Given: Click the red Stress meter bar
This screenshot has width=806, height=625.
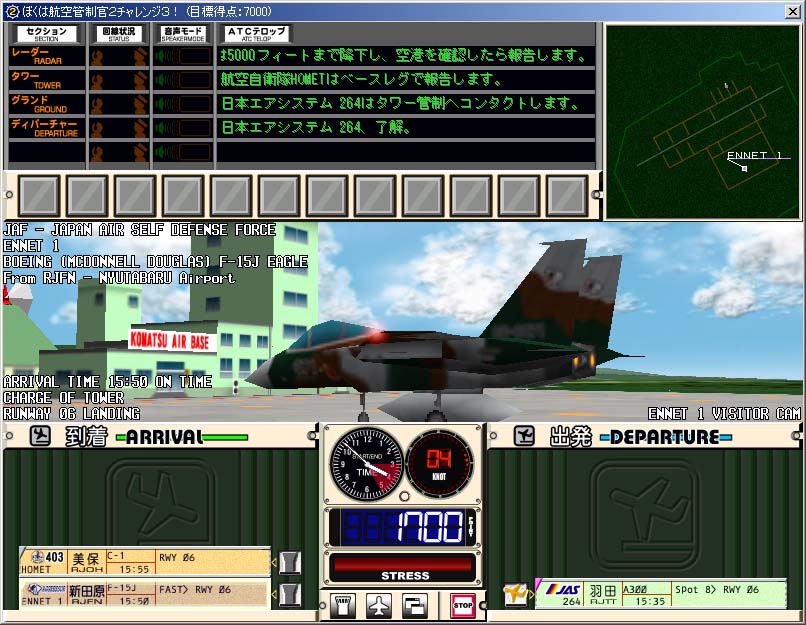Looking at the screenshot, I should pos(405,563).
